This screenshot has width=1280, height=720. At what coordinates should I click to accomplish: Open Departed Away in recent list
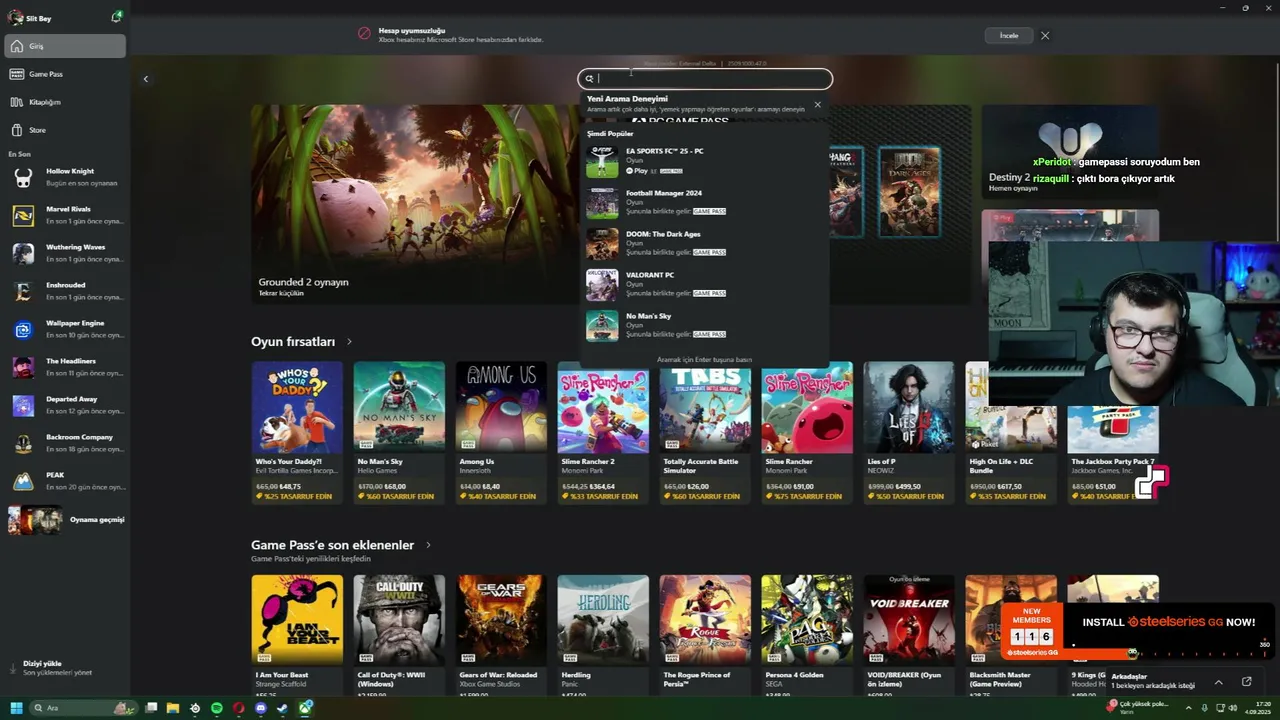point(65,405)
